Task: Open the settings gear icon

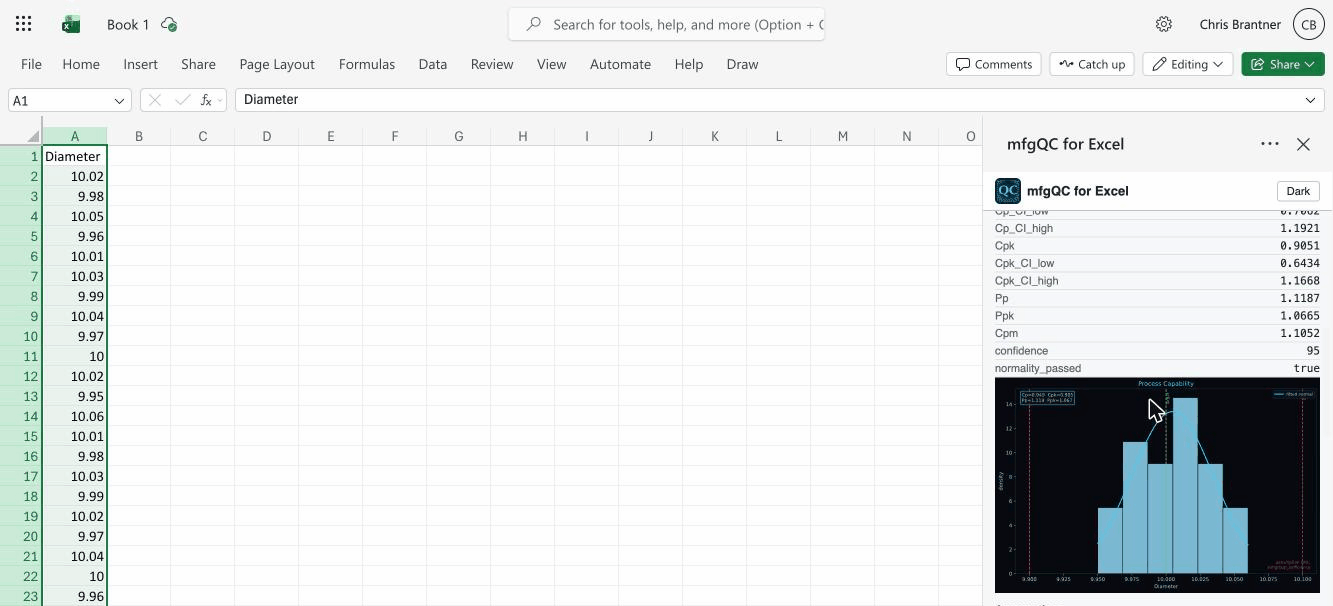Action: point(1164,24)
